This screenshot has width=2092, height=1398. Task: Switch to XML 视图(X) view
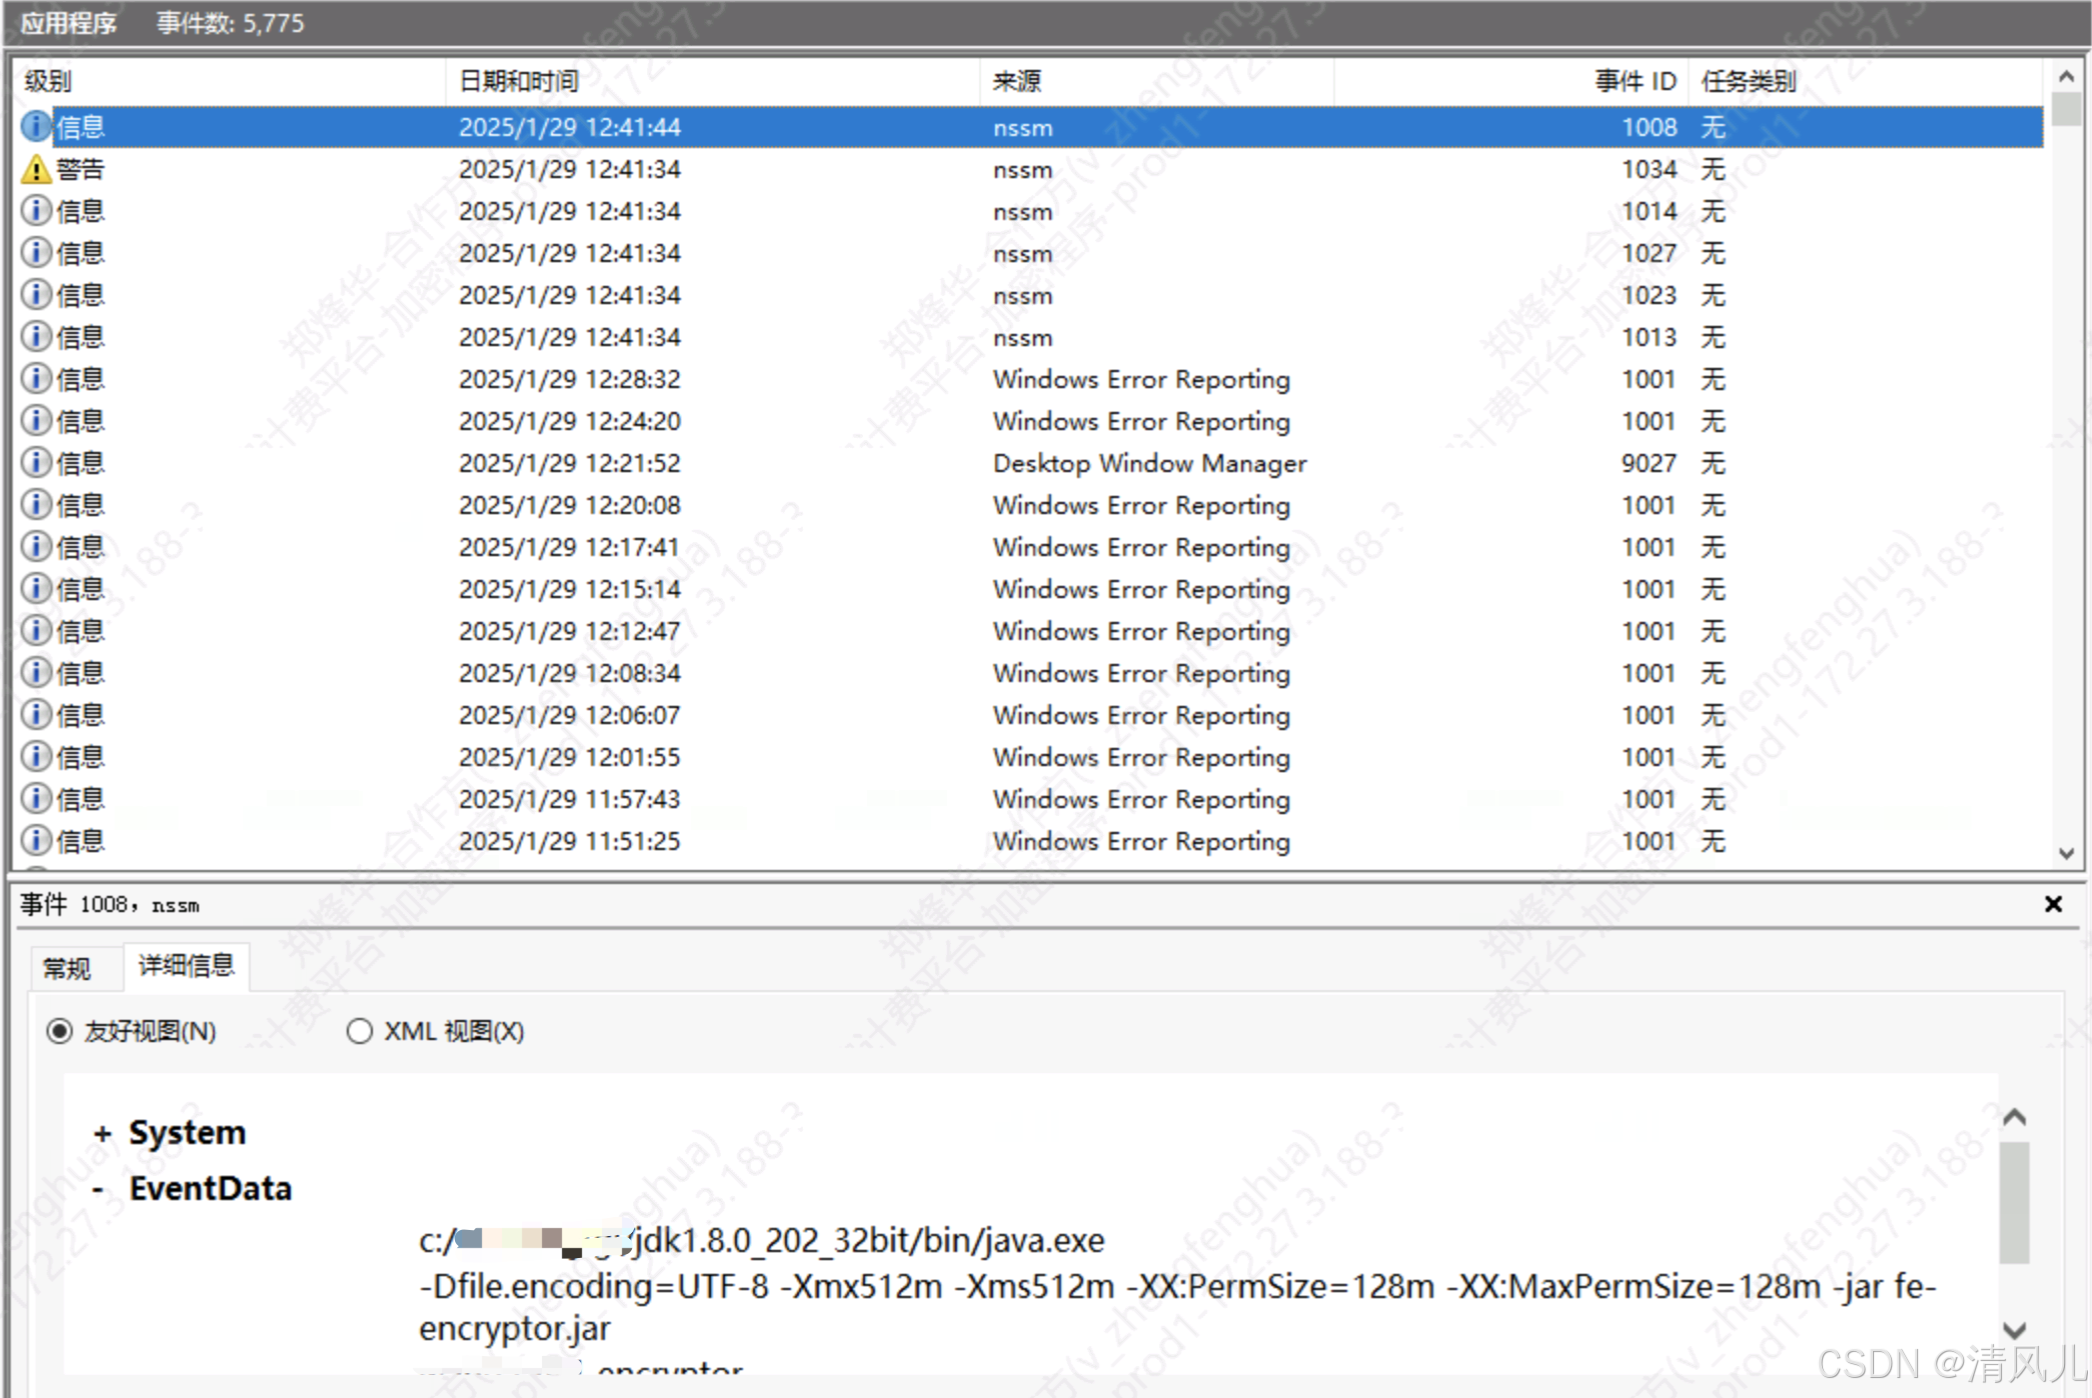(360, 1031)
